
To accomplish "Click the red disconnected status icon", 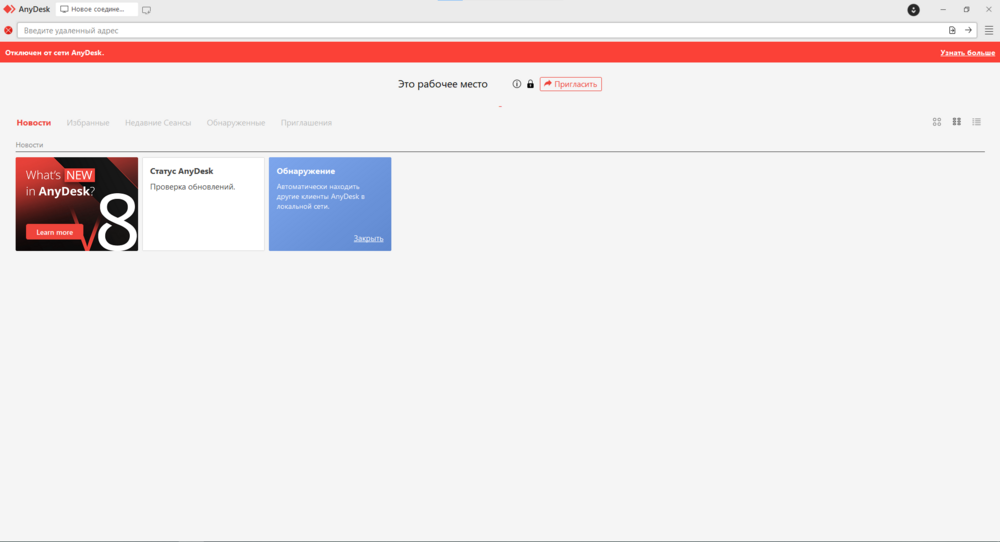I will [x=8, y=31].
